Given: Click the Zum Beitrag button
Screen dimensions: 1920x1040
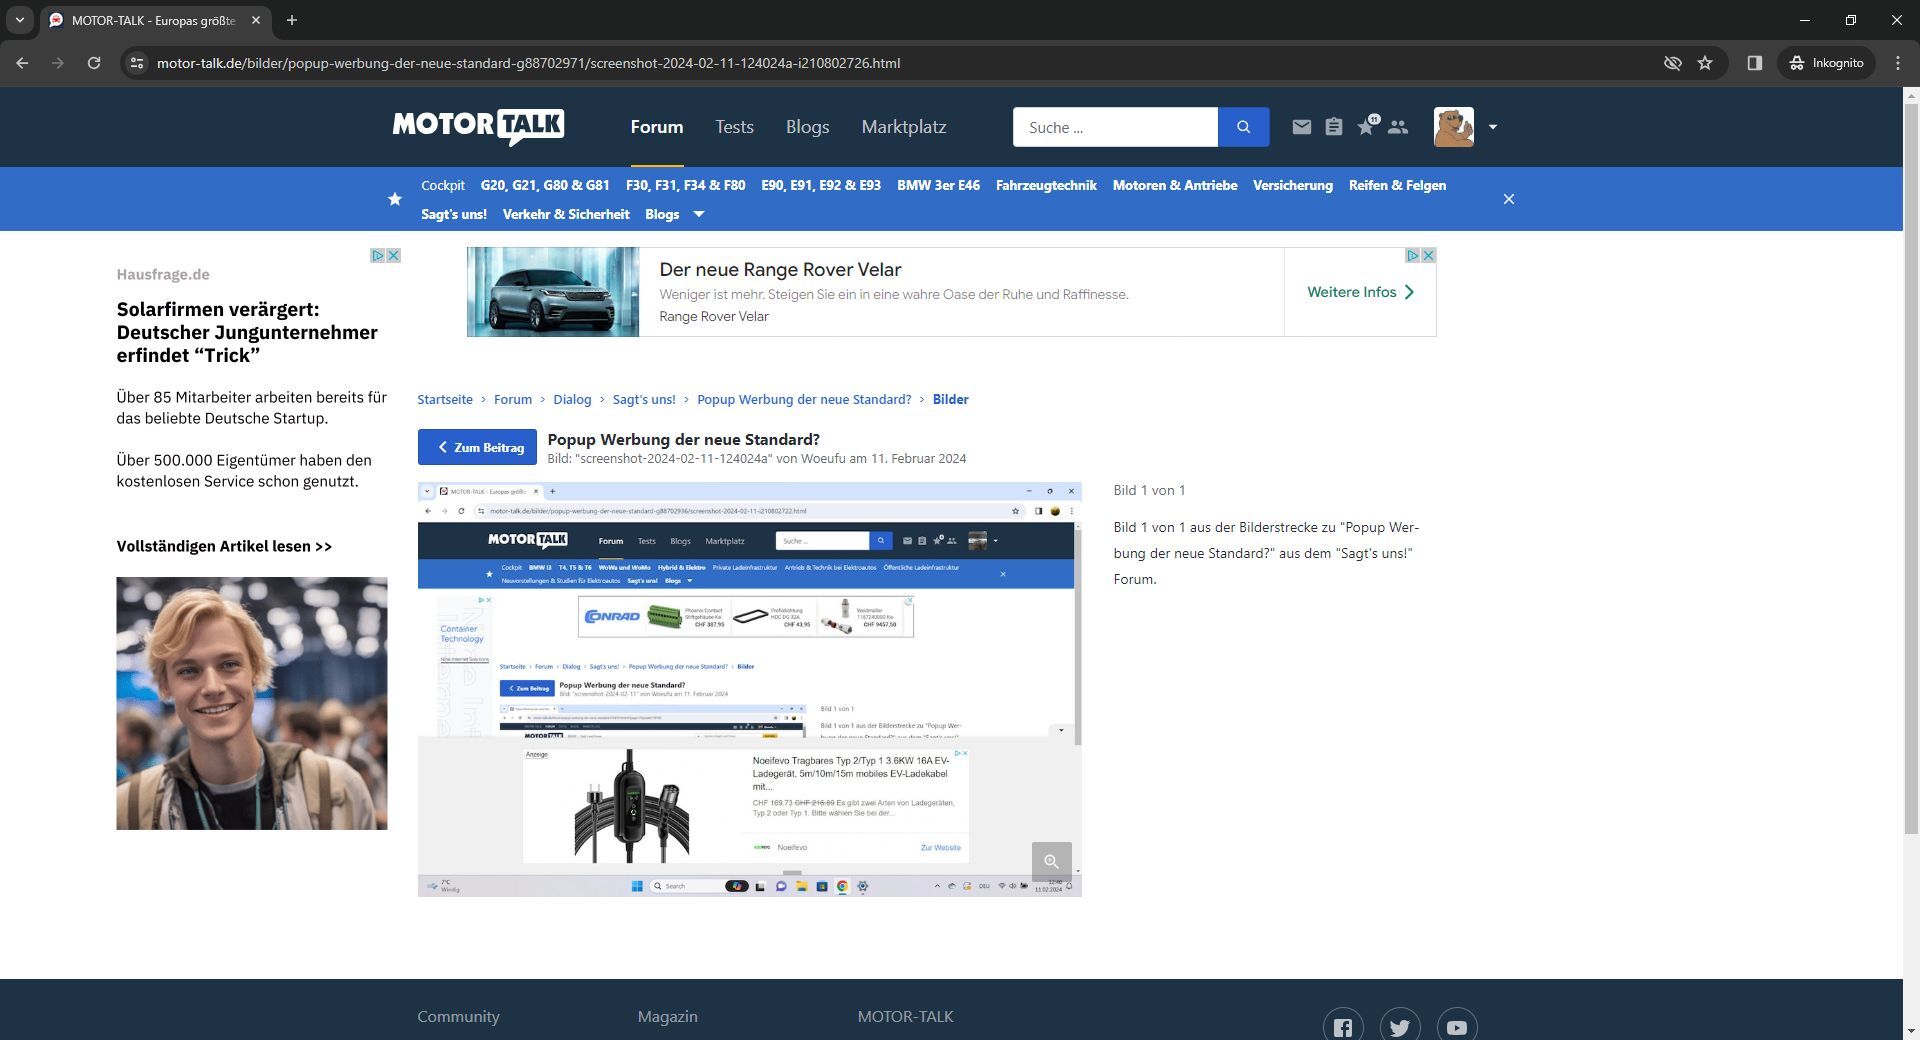Looking at the screenshot, I should (x=477, y=447).
